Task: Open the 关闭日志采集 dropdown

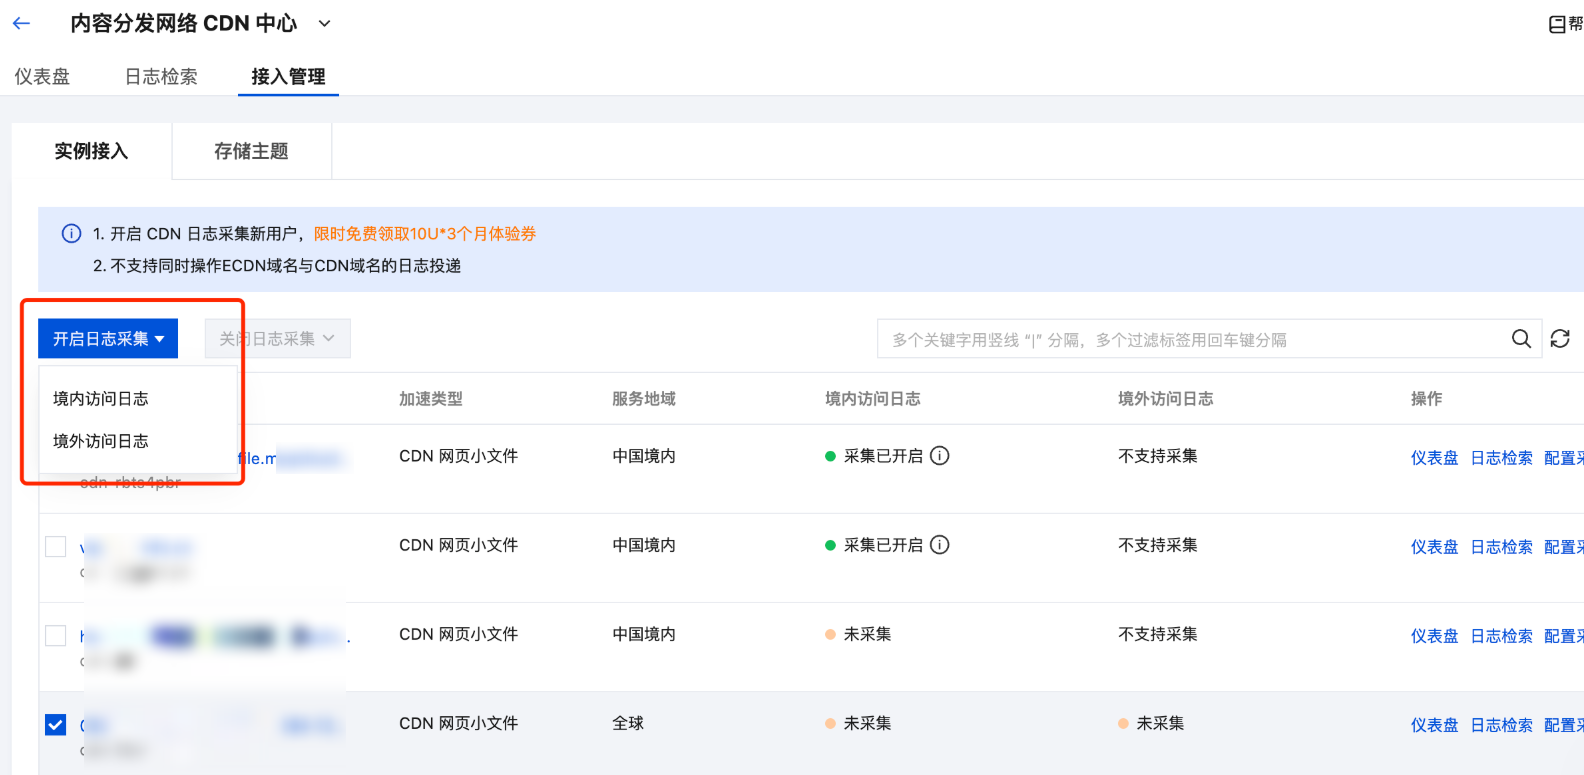Action: pos(277,339)
